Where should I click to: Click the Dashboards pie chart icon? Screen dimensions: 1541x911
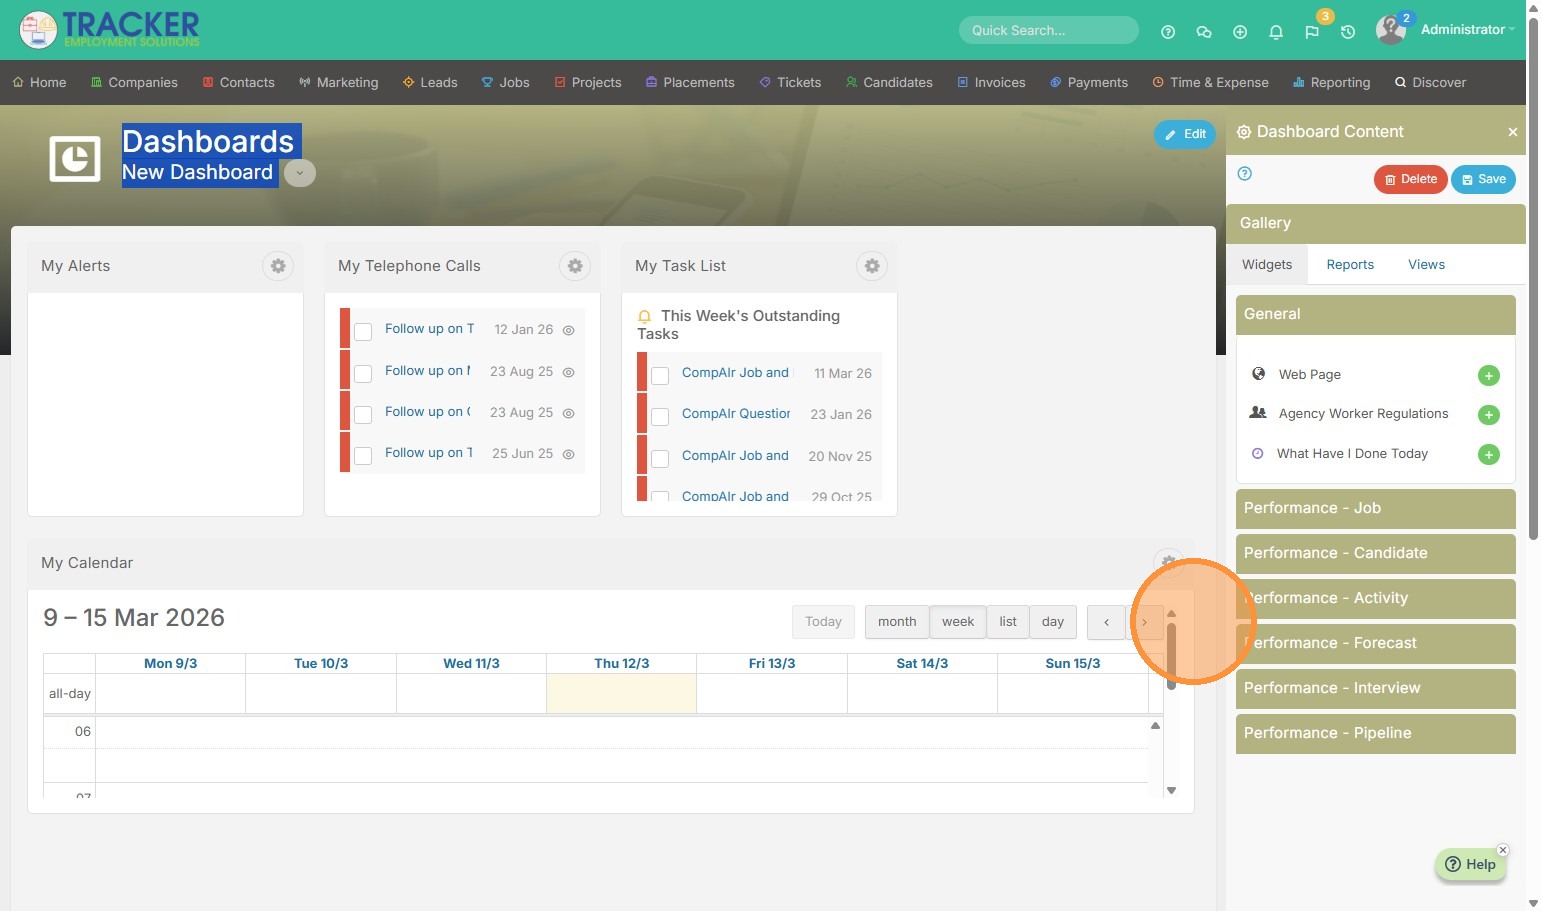(75, 158)
